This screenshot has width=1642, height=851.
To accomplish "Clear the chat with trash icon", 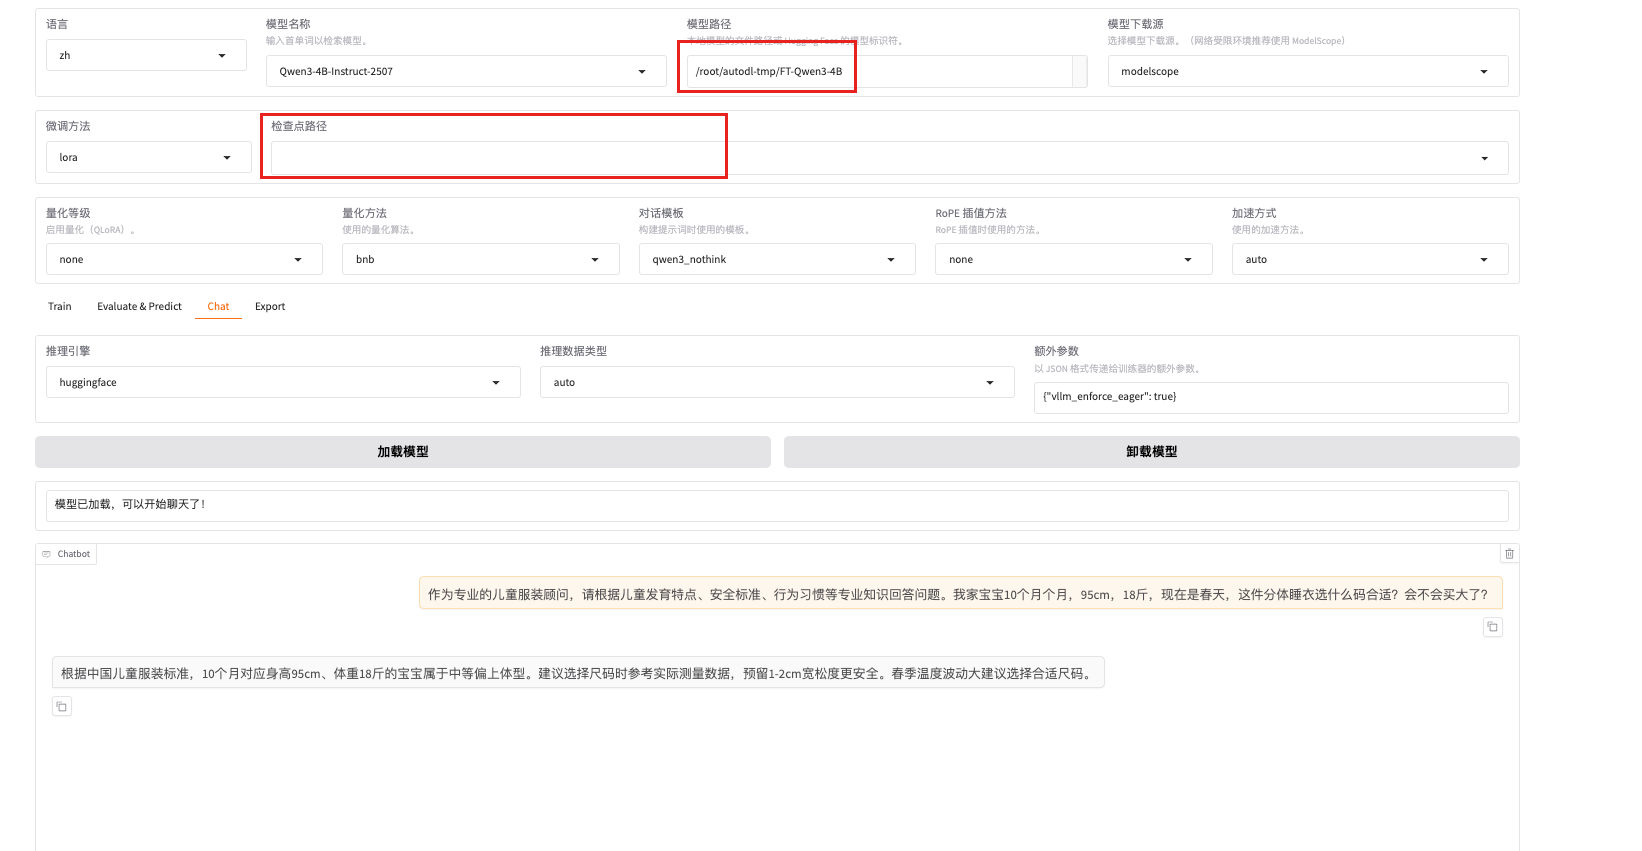I will click(x=1510, y=554).
